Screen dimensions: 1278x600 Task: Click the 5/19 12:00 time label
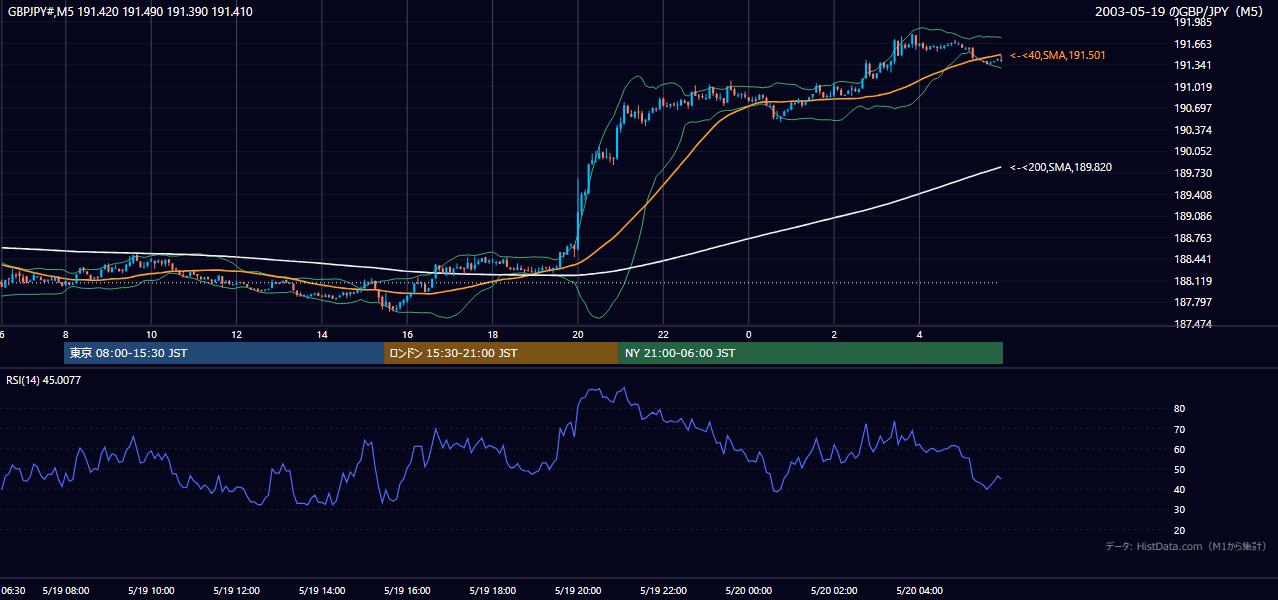(x=237, y=591)
